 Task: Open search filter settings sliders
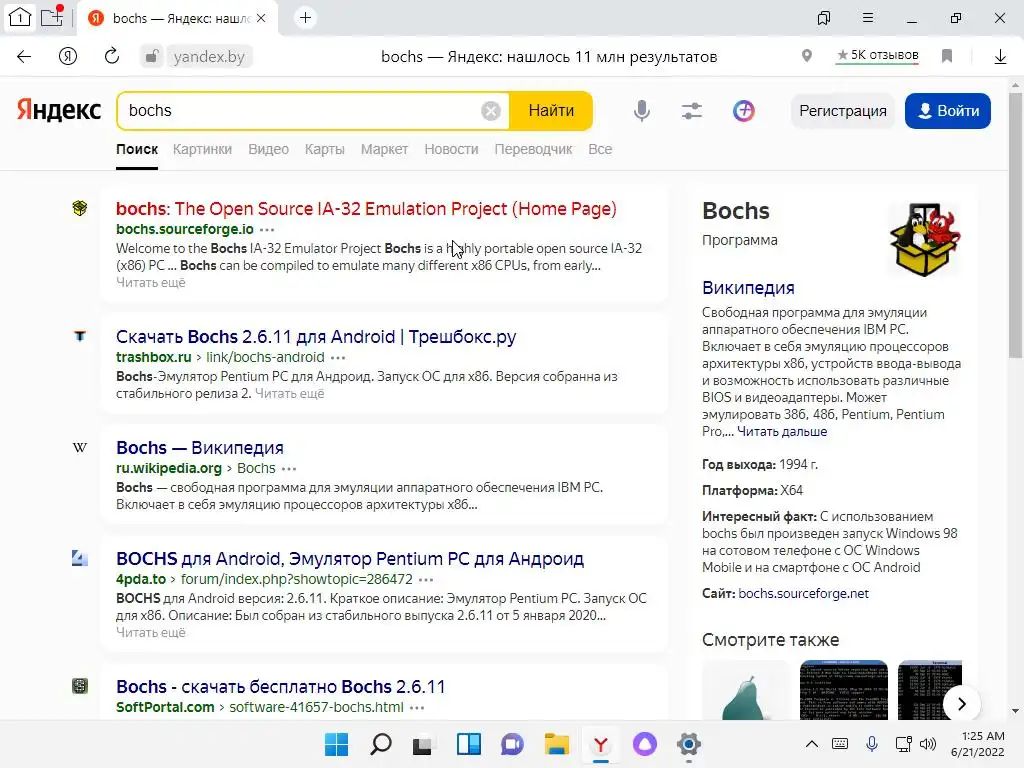click(x=692, y=111)
